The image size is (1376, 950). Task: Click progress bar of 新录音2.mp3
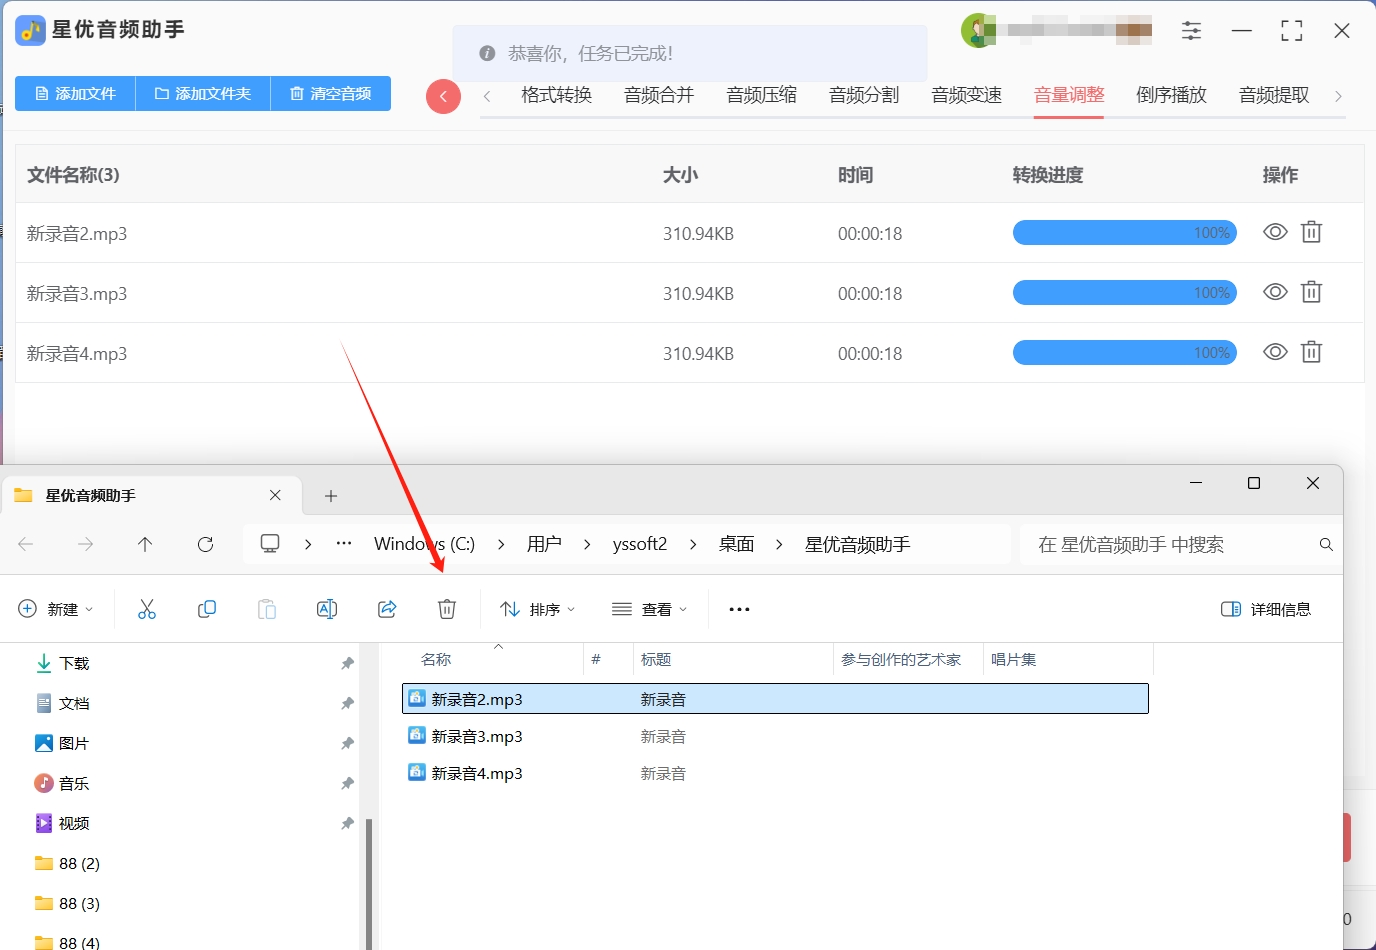1125,233
